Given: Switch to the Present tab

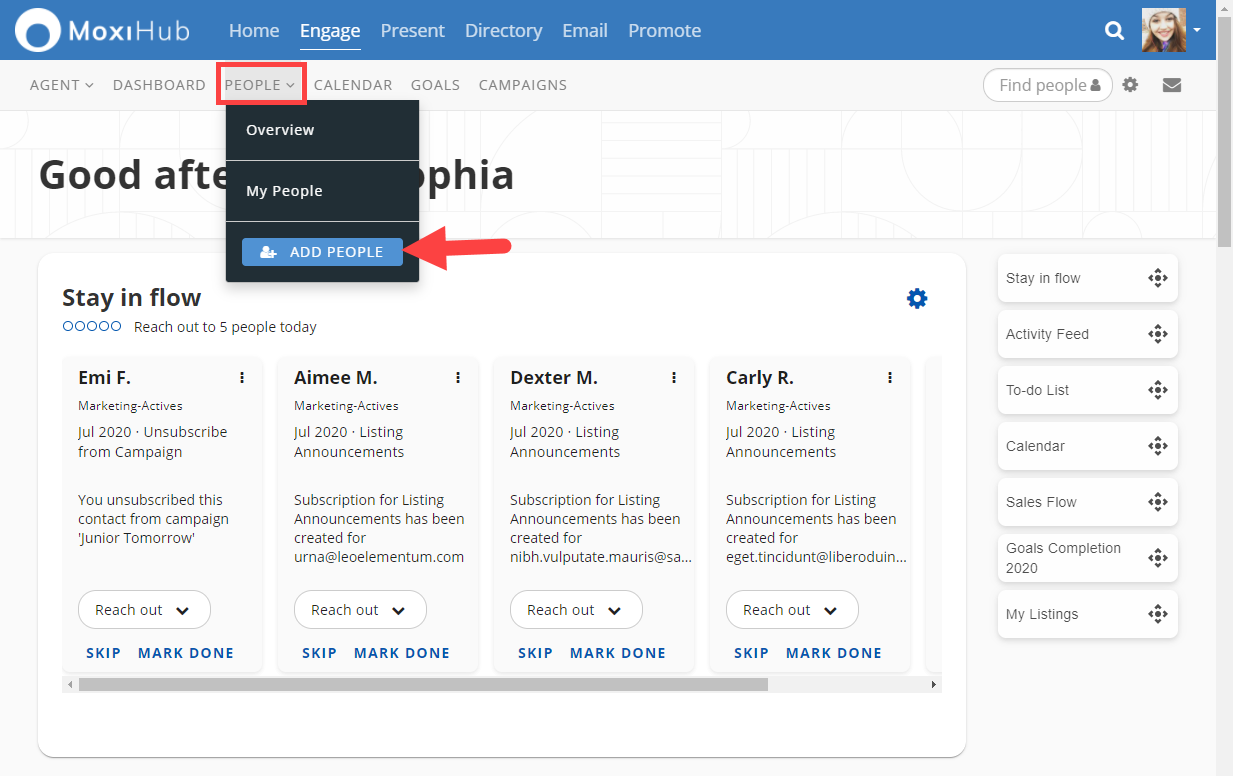Looking at the screenshot, I should pyautogui.click(x=412, y=31).
